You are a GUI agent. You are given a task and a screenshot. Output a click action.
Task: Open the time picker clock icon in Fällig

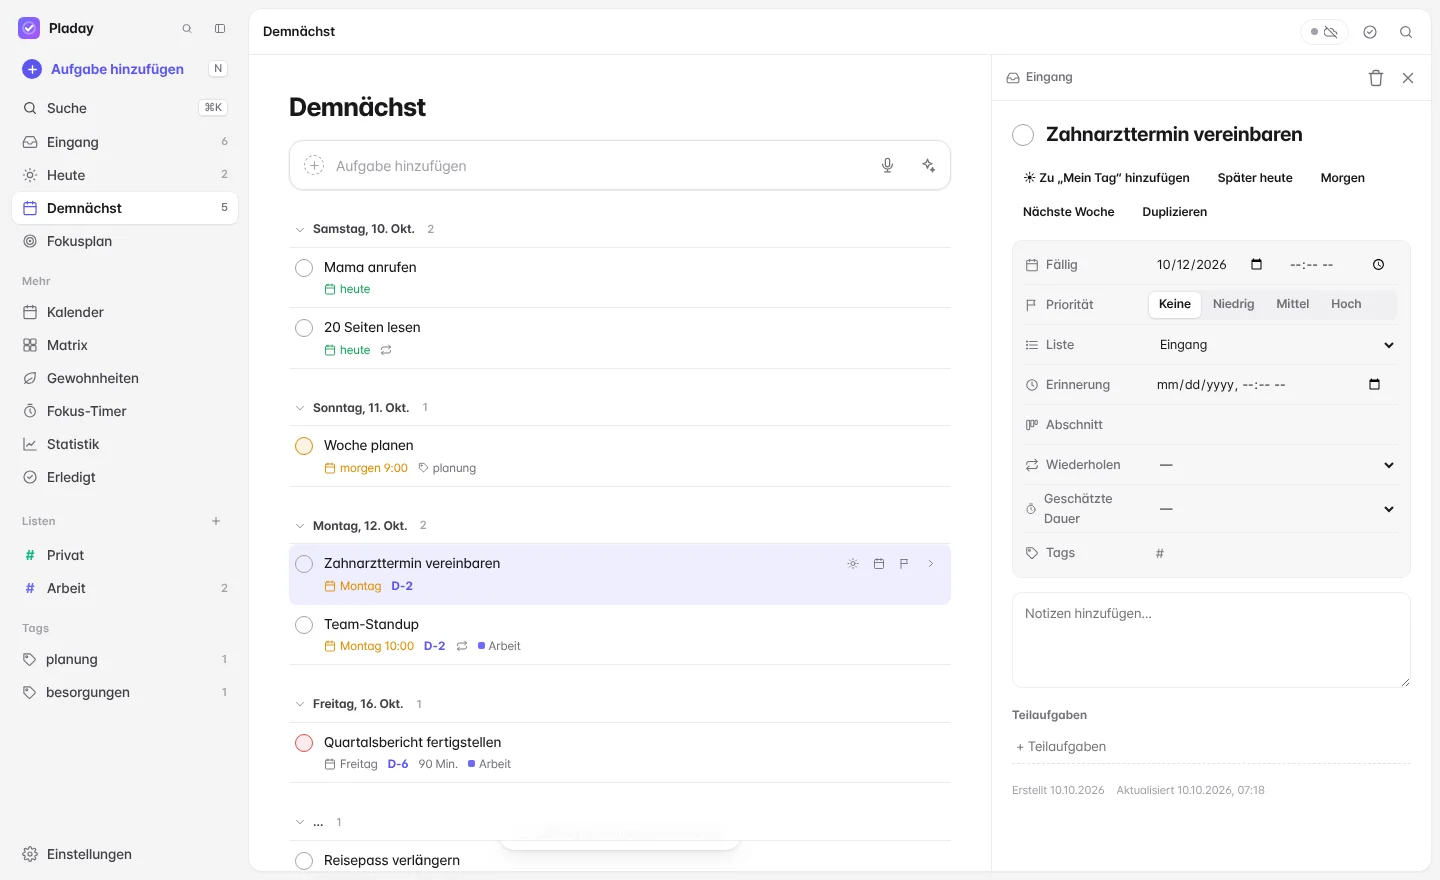(x=1378, y=265)
